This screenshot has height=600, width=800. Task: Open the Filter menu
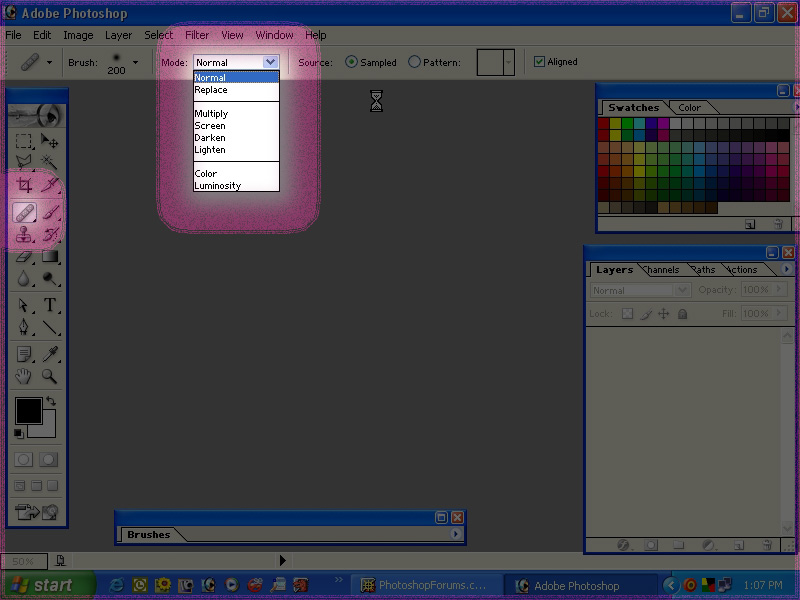tap(197, 35)
